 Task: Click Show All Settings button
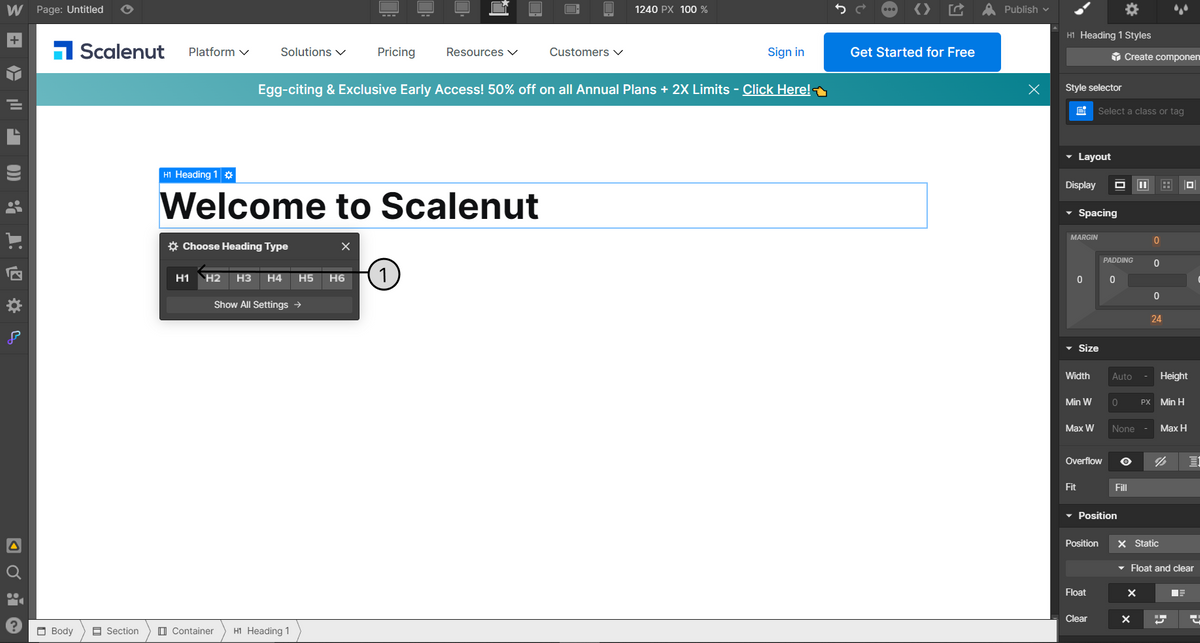click(x=259, y=305)
